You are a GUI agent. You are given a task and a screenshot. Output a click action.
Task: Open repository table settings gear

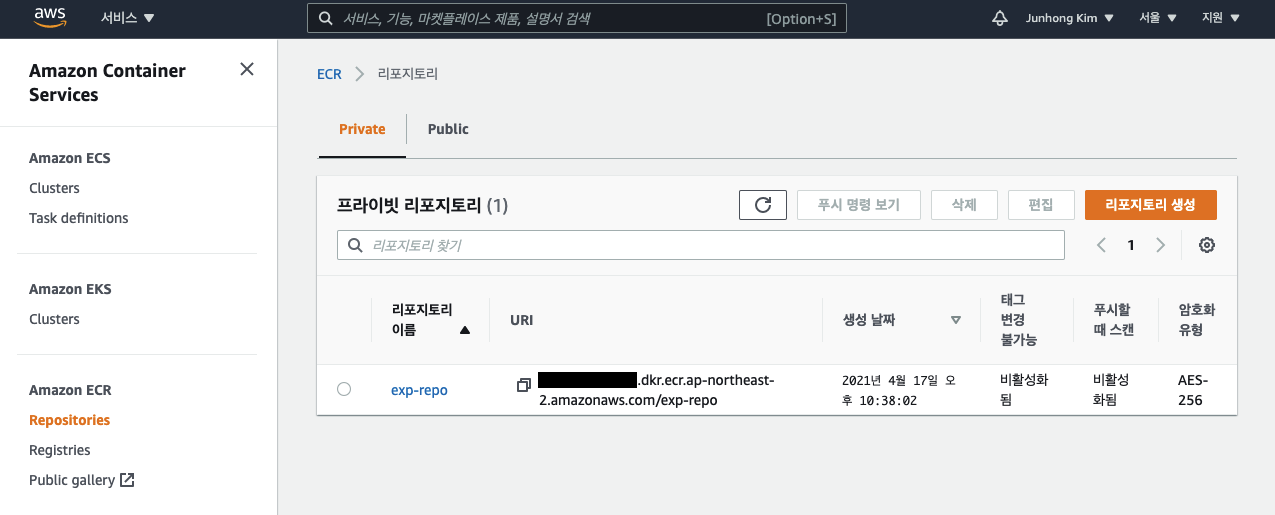coord(1207,245)
